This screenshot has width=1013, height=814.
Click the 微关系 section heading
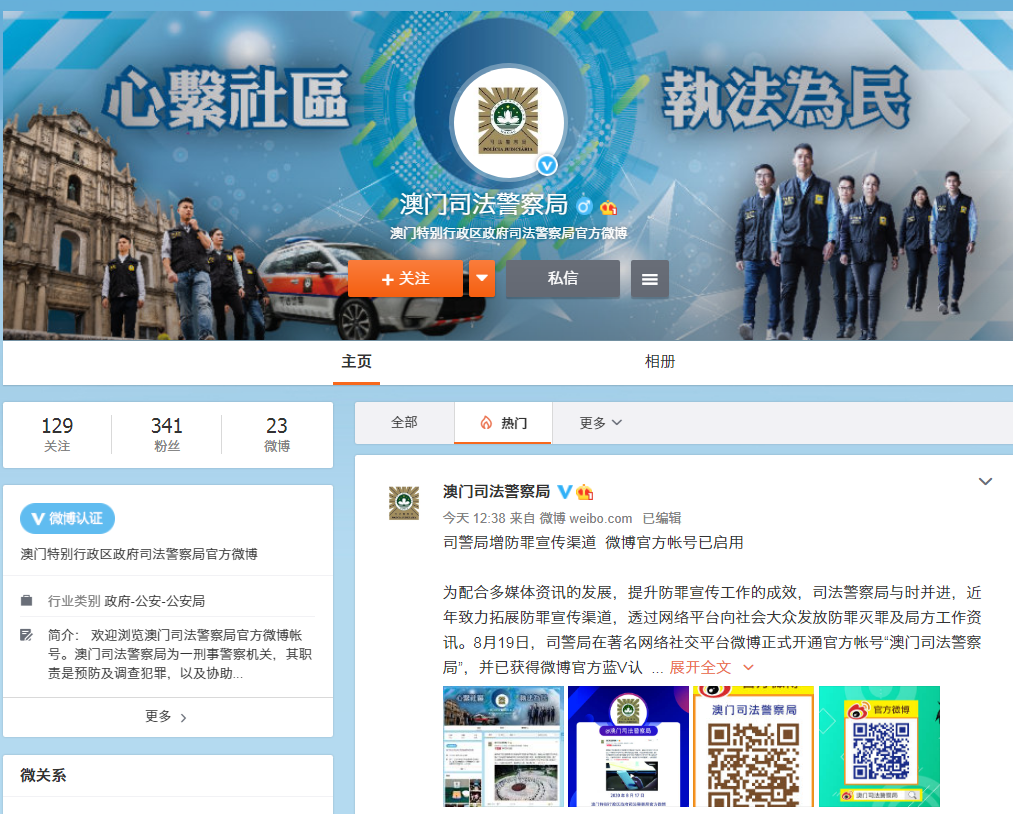43,775
